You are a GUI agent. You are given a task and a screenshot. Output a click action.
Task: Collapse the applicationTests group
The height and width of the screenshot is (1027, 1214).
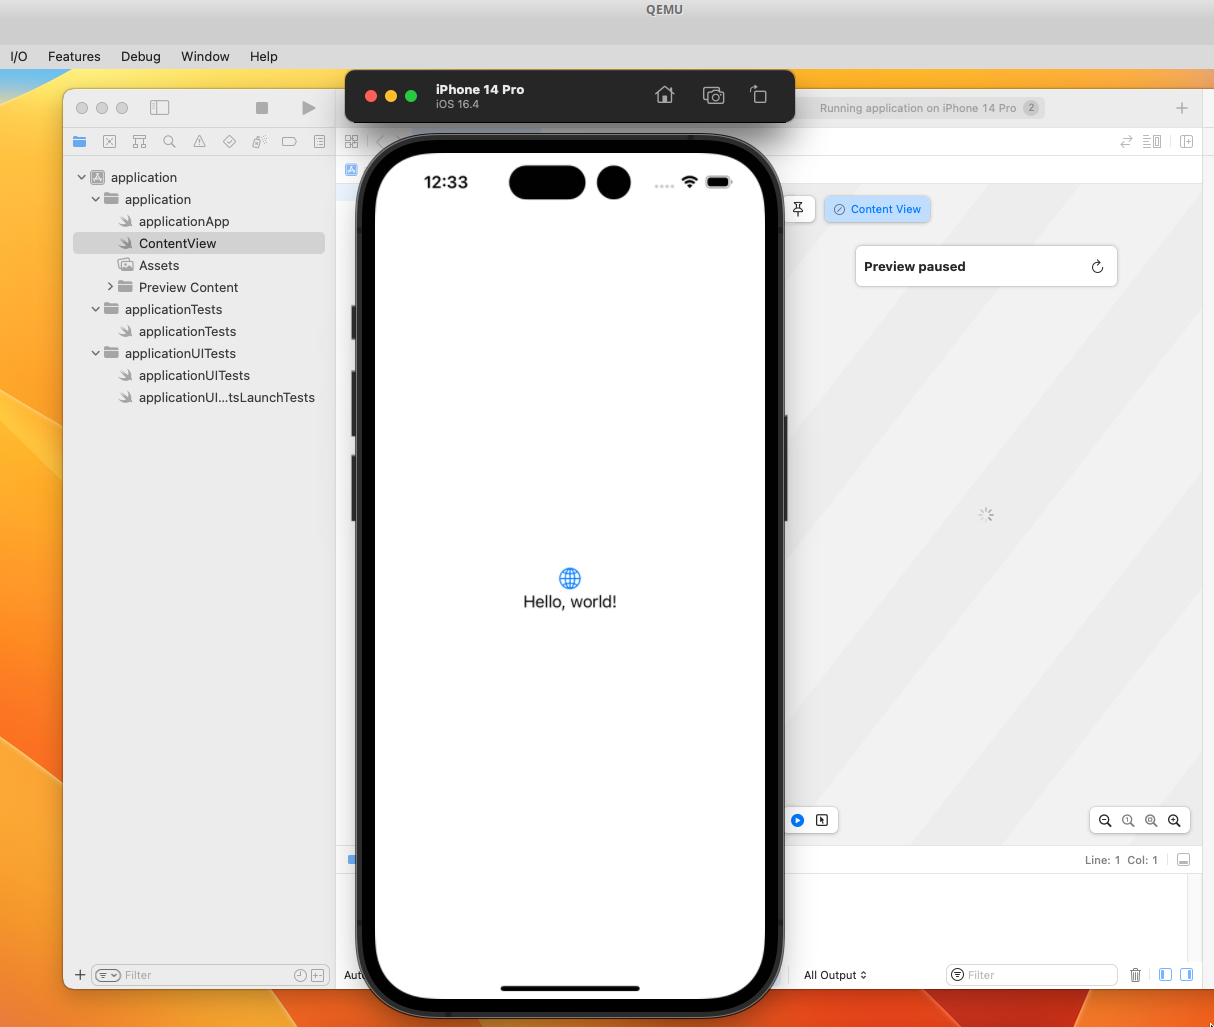pyautogui.click(x=96, y=309)
